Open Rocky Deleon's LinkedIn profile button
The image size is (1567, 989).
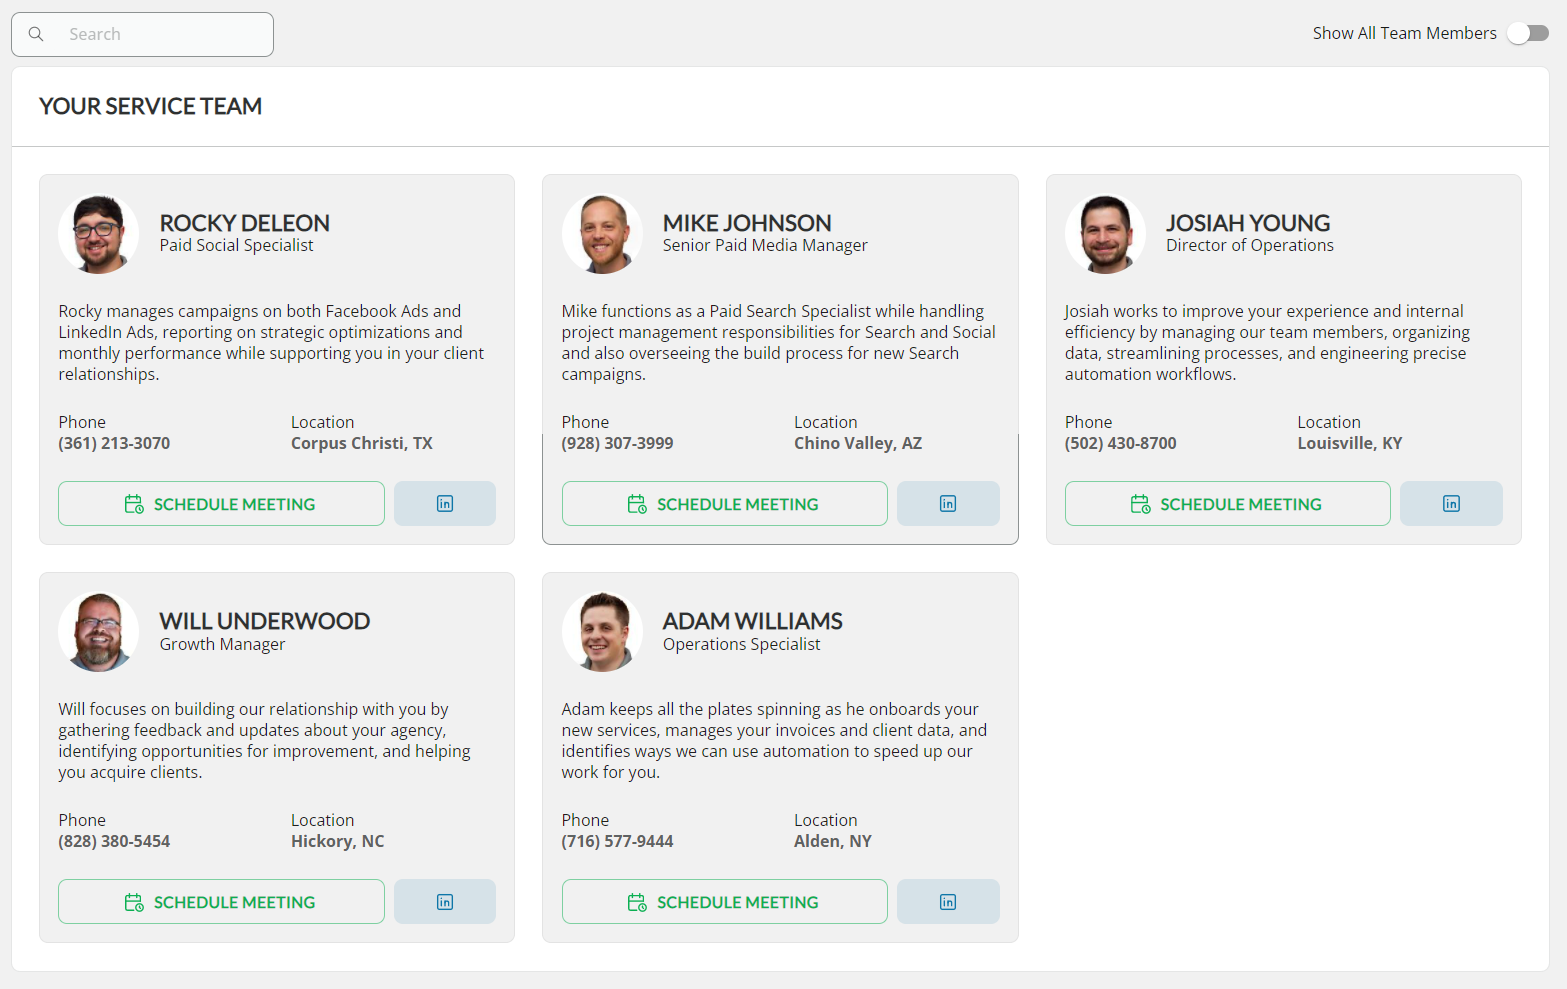(x=445, y=504)
